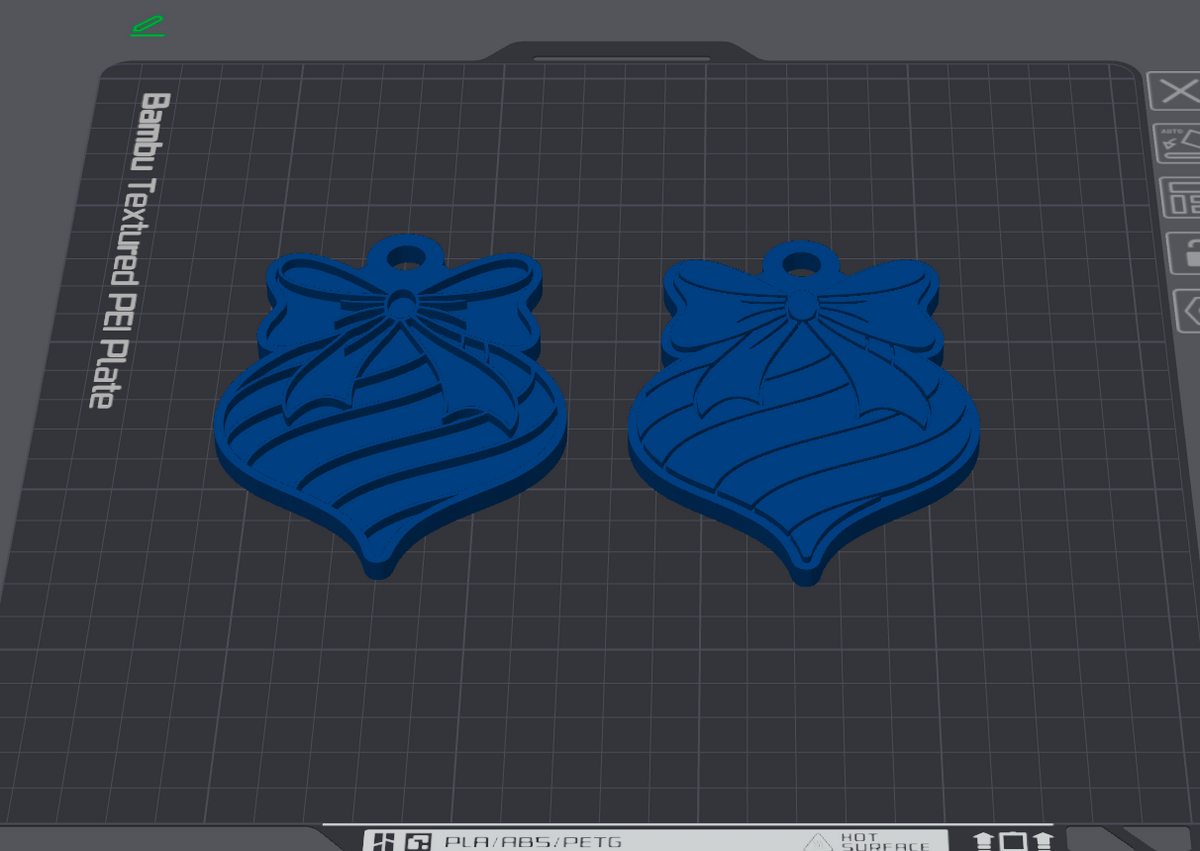Select the right blue ornament model
This screenshot has width=1200, height=851.
point(805,412)
